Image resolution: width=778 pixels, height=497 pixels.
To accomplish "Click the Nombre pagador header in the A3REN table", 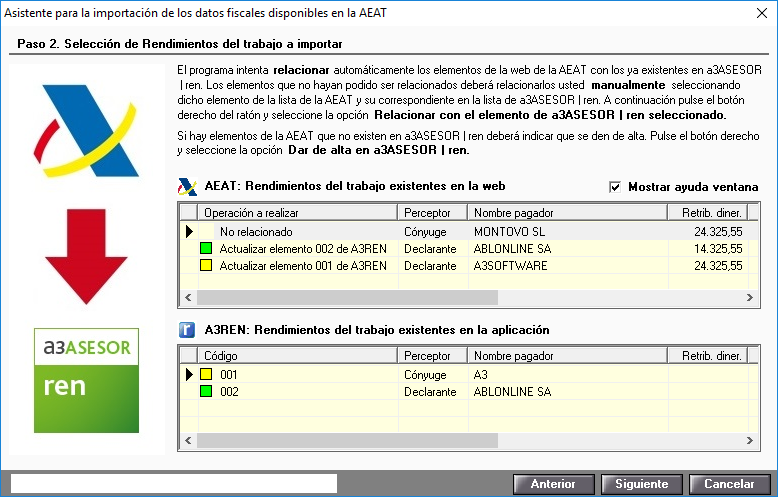I will 568,356.
